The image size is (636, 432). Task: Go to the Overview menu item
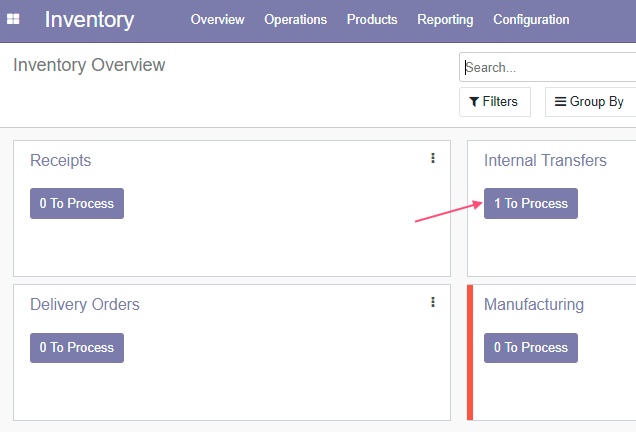coord(217,19)
